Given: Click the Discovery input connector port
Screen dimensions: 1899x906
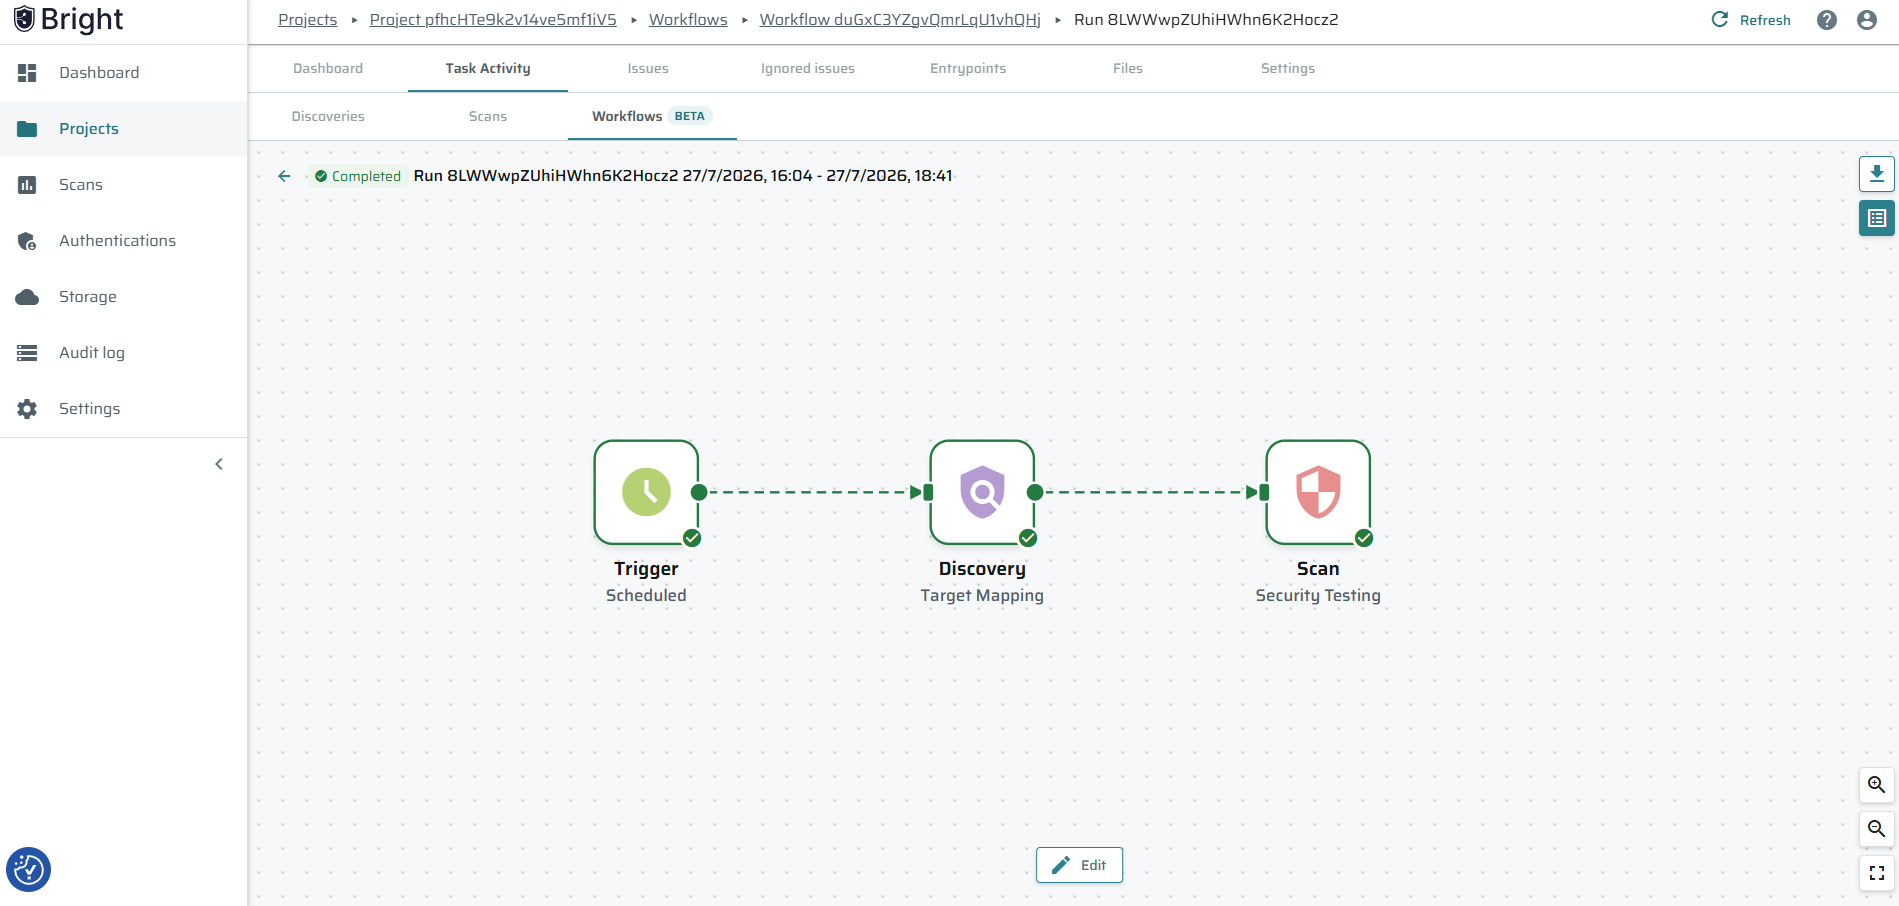Looking at the screenshot, I should (x=928, y=492).
